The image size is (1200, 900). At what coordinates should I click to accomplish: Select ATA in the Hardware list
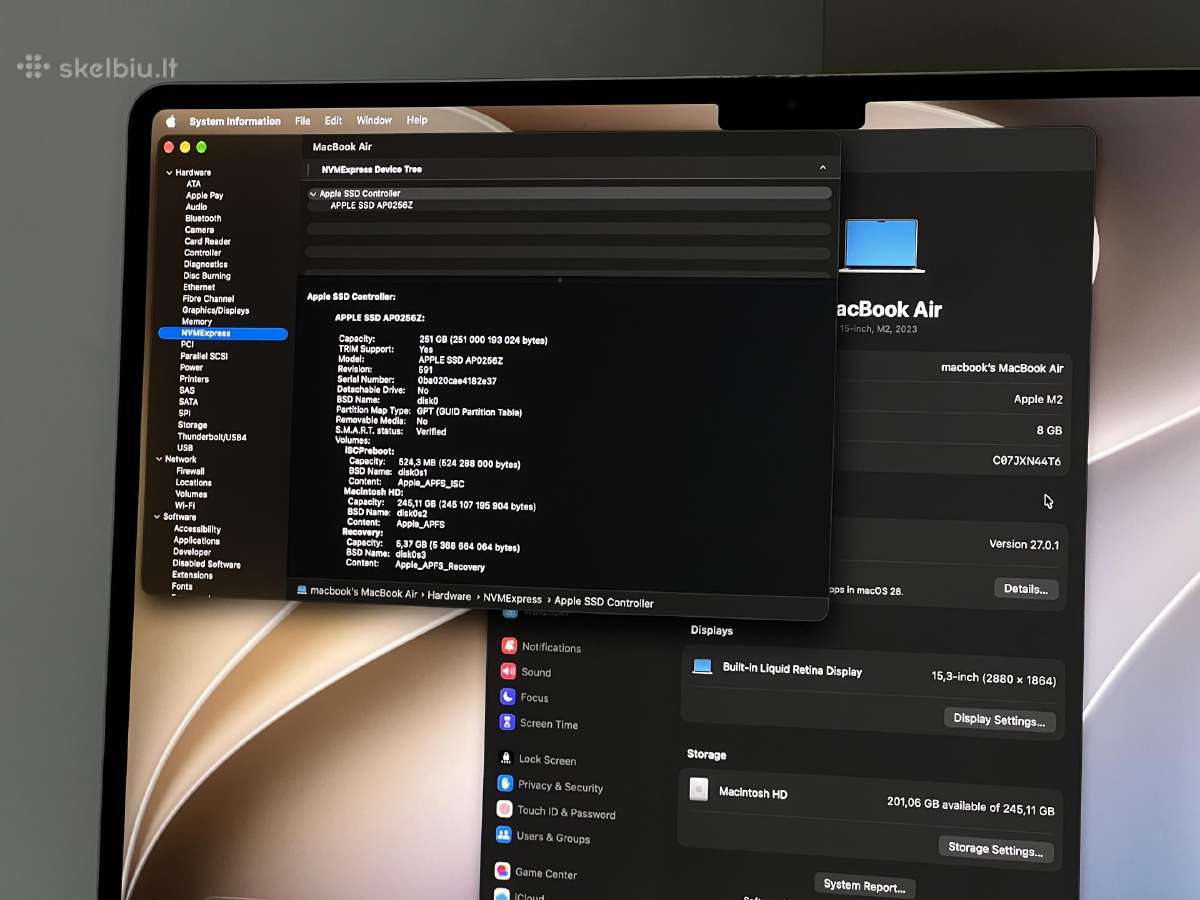tap(193, 184)
